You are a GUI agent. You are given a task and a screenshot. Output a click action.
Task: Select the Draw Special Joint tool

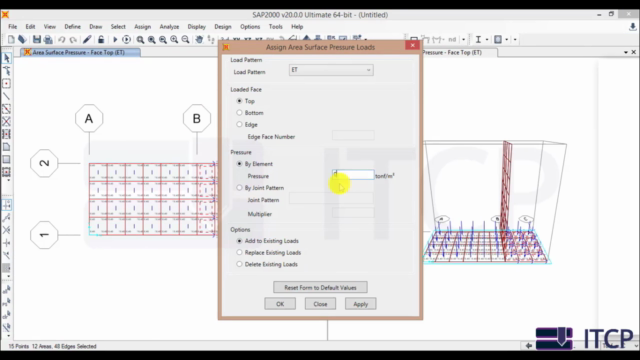7,84
